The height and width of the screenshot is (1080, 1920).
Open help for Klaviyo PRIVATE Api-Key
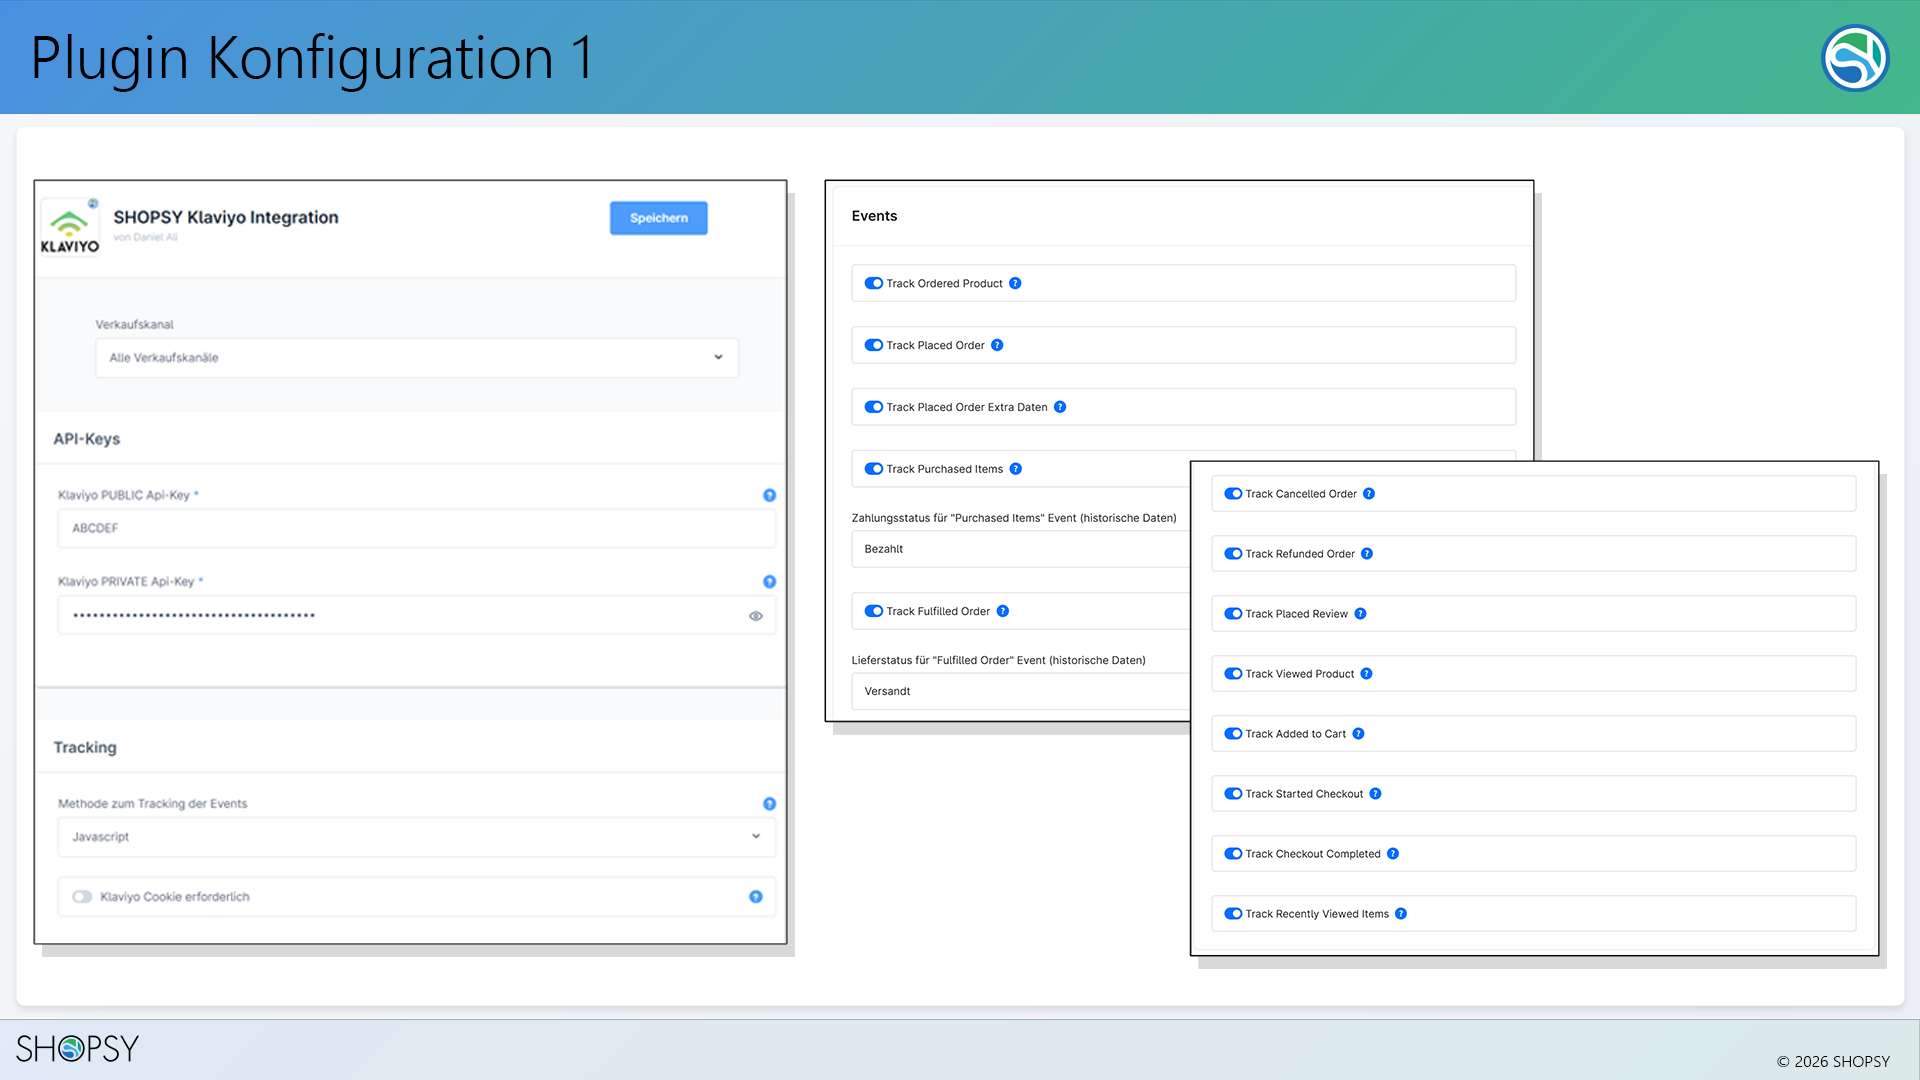point(769,581)
